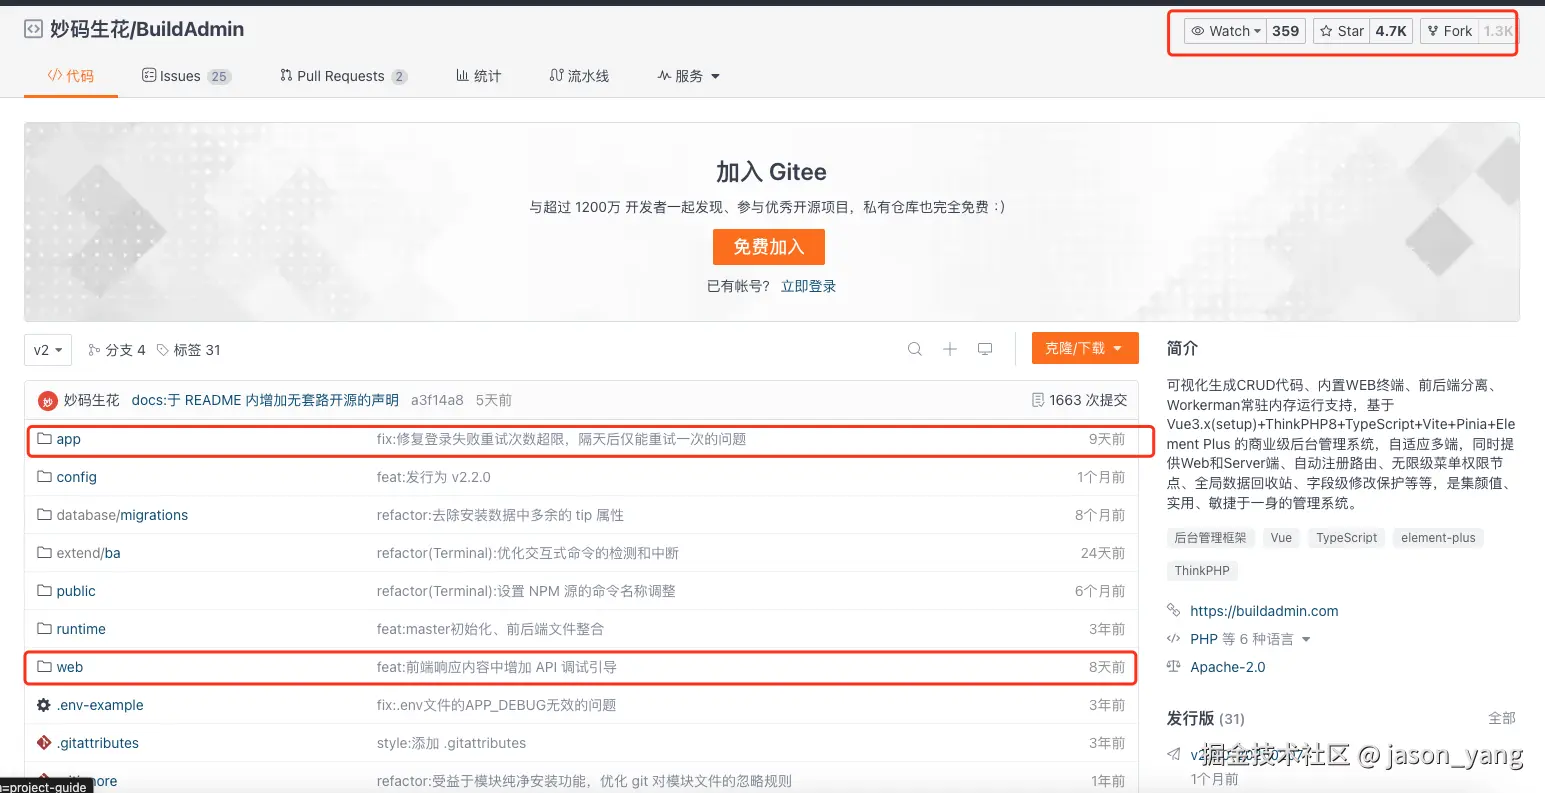The image size is (1545, 793).
Task: Open the Apache-2.0 license link
Action: tap(1227, 667)
